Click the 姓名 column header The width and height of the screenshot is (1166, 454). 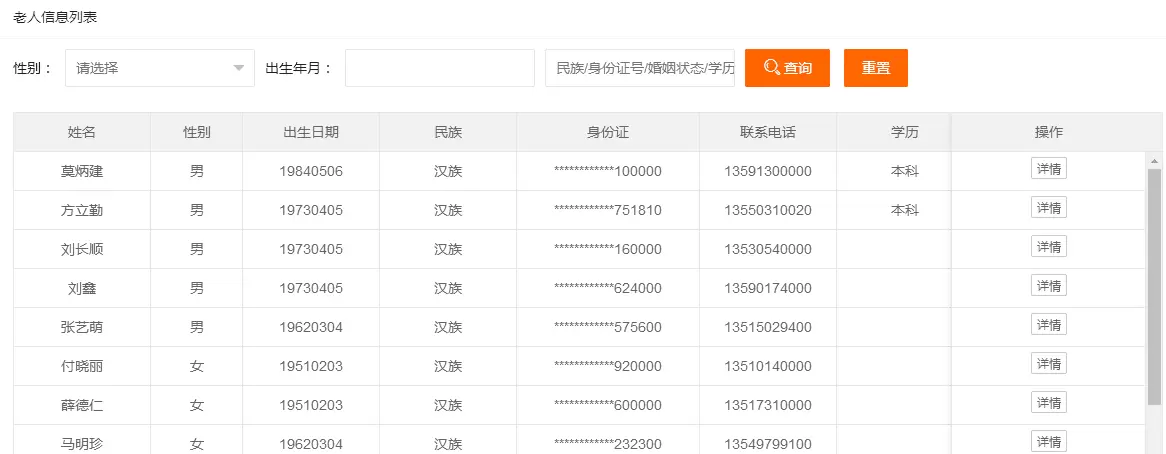point(82,132)
